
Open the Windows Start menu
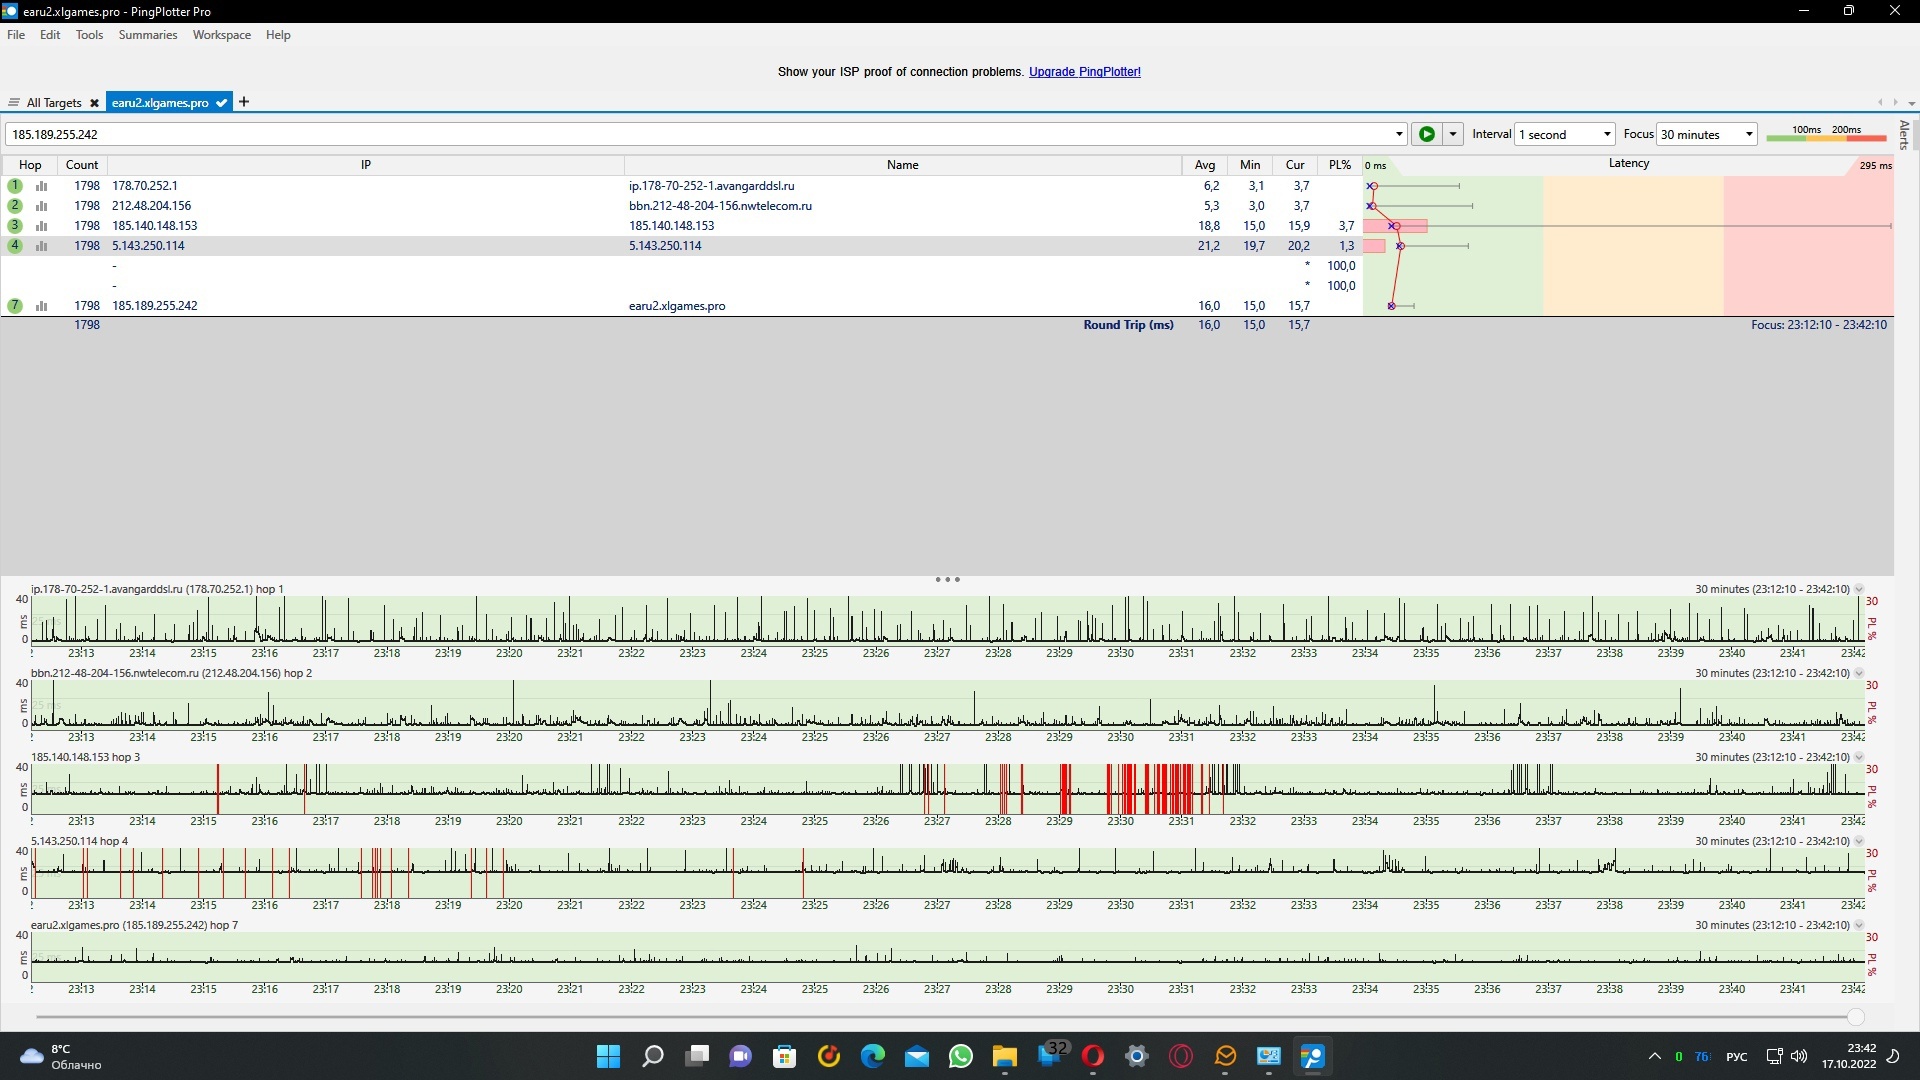click(608, 1056)
